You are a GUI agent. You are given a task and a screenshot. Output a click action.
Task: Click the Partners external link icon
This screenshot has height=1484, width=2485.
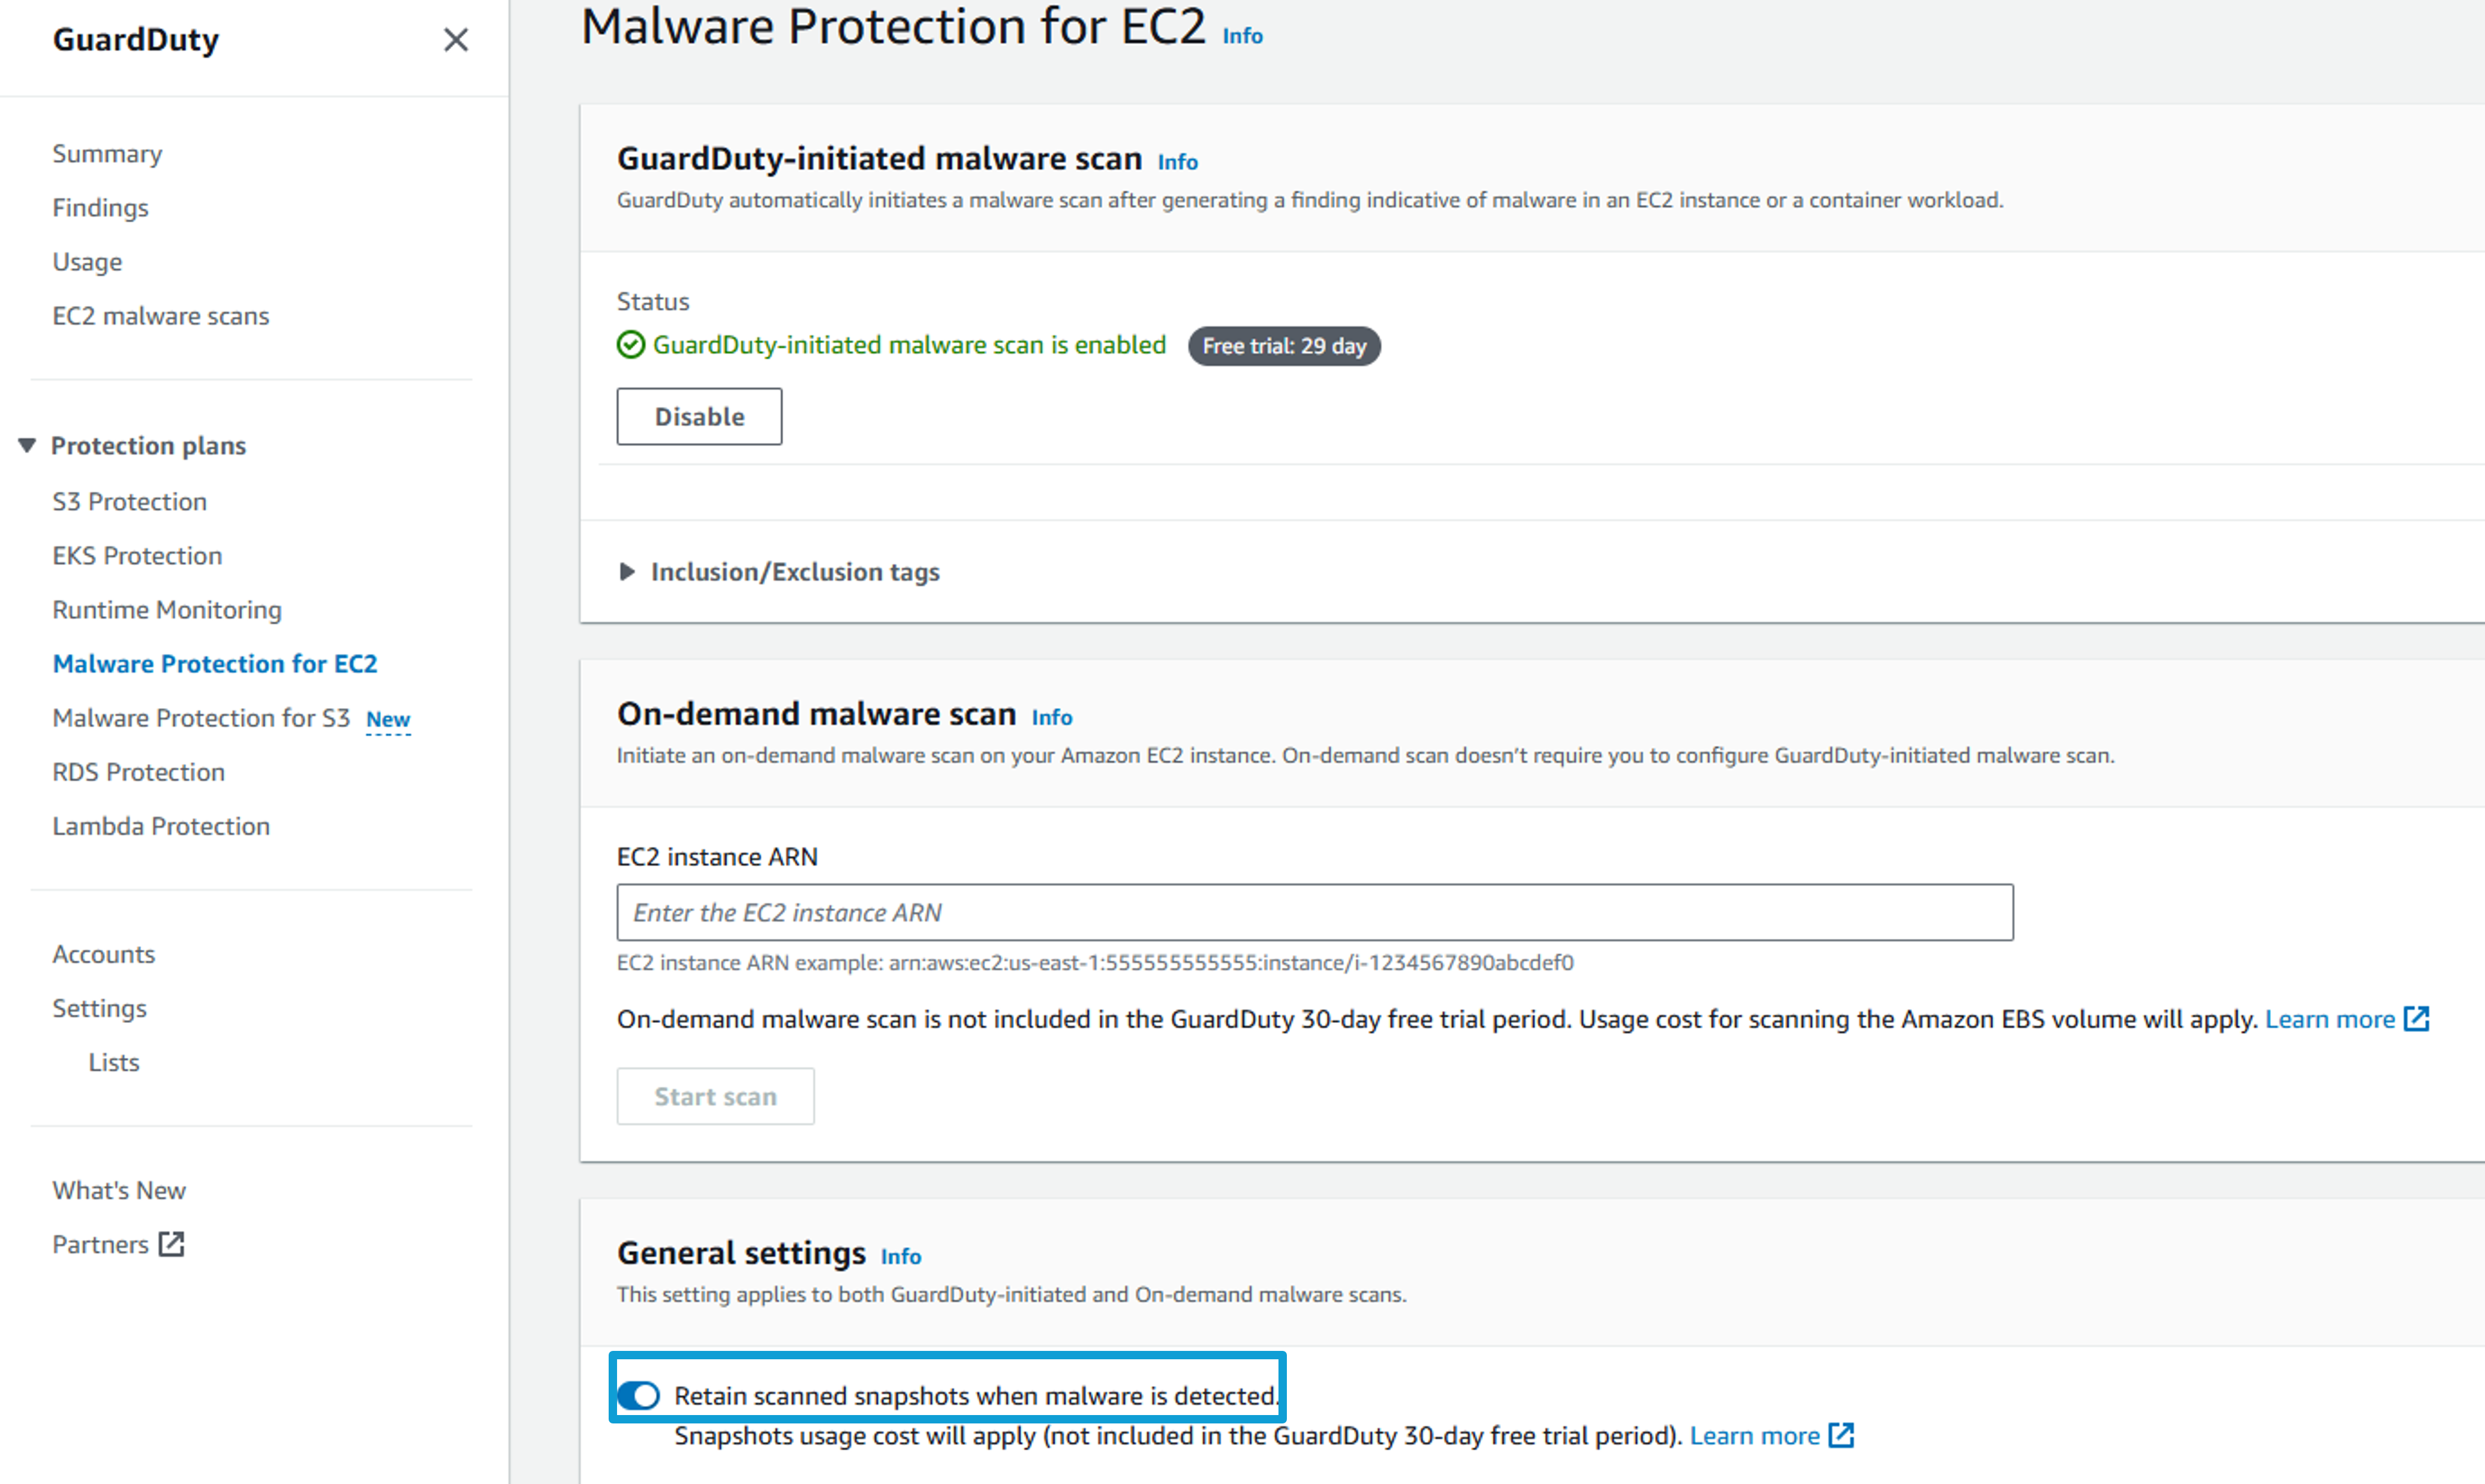point(172,1244)
